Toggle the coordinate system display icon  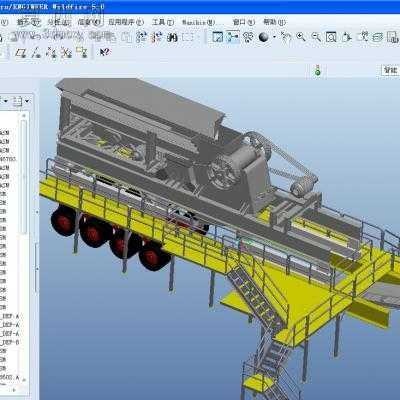[x=66, y=52]
